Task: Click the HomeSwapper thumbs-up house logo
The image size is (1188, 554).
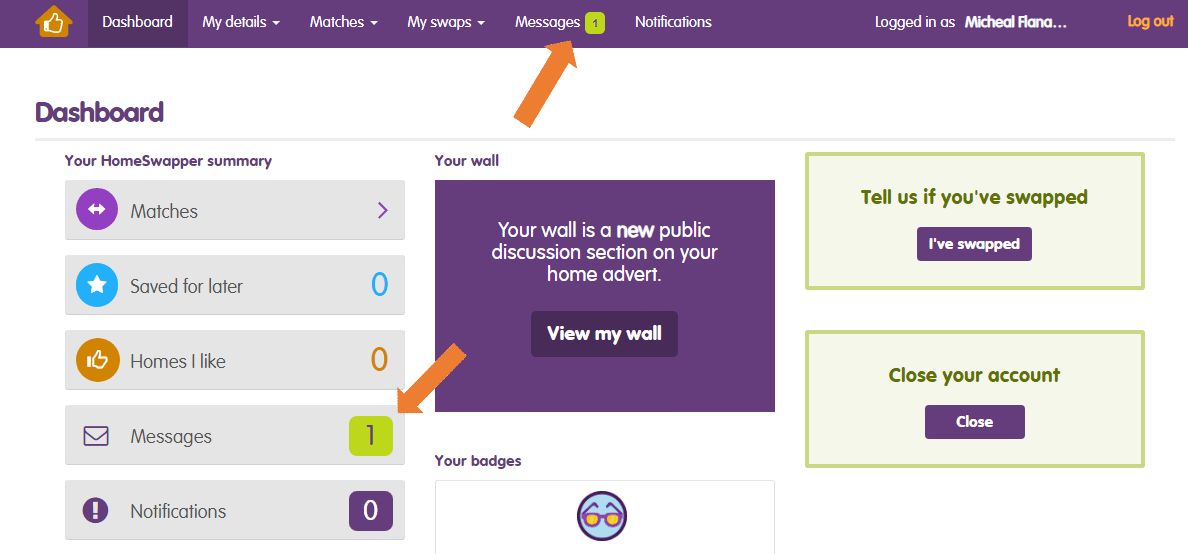Action: click(x=54, y=22)
